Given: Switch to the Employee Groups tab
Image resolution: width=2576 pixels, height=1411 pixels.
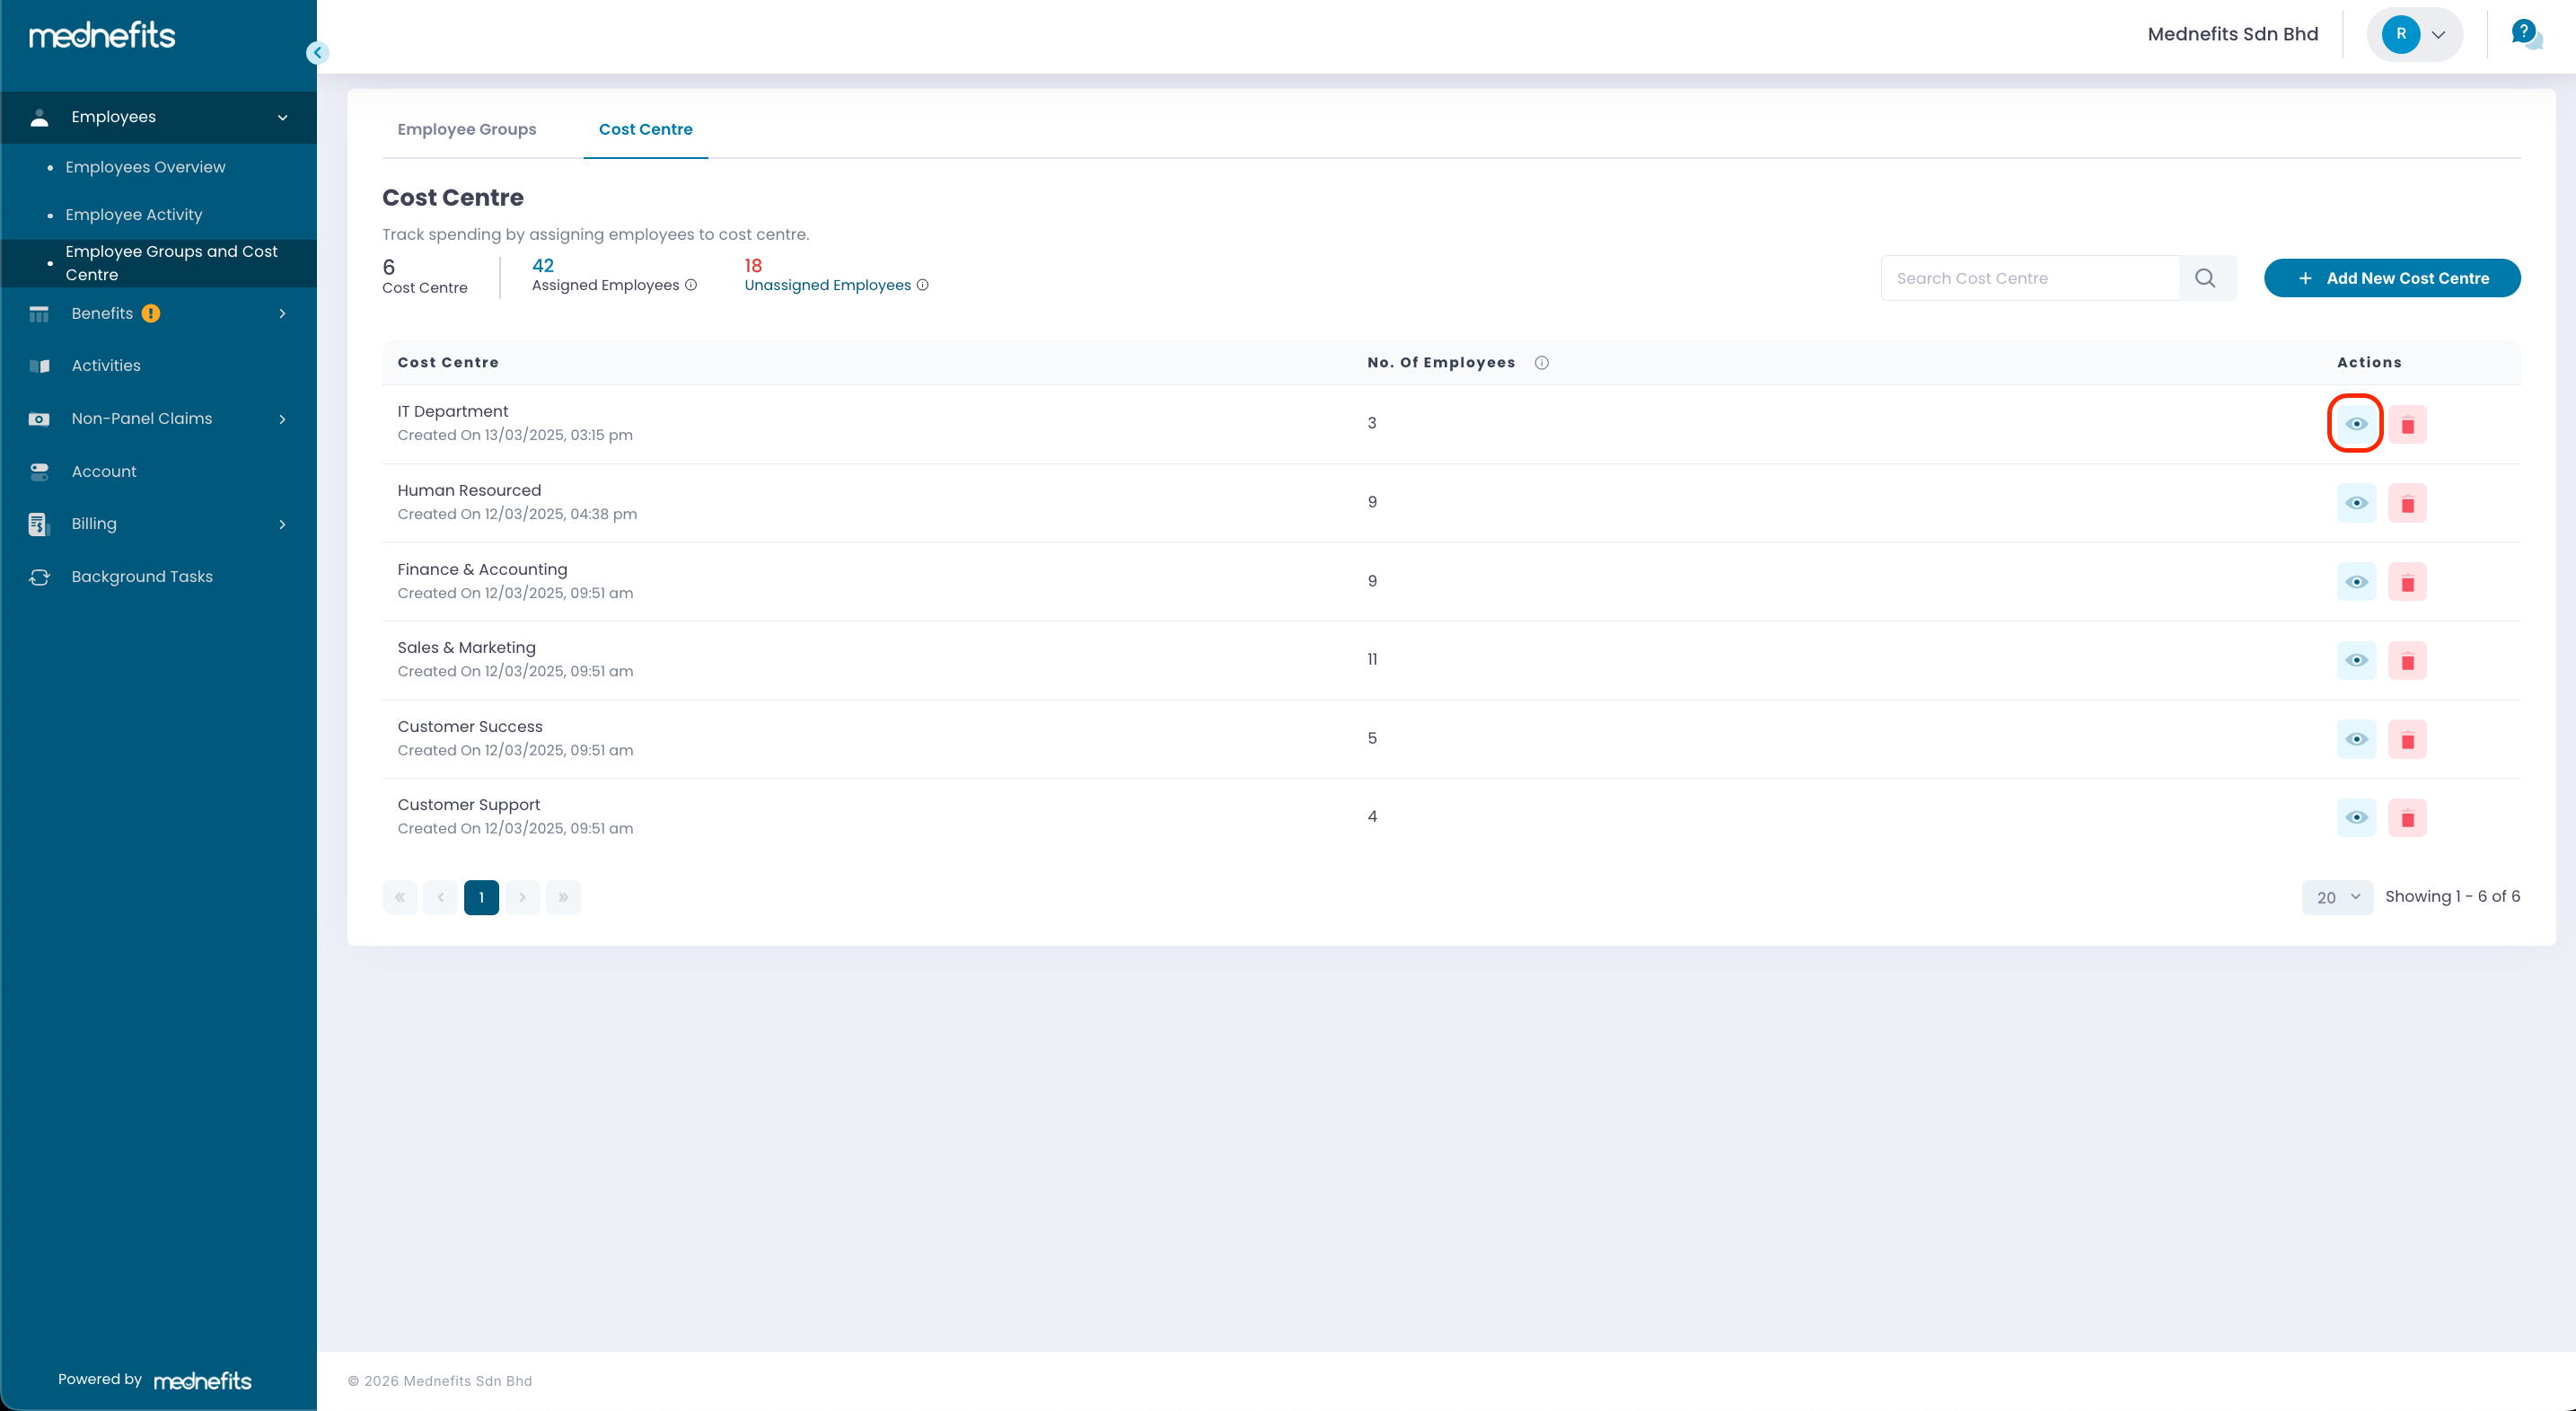Looking at the screenshot, I should click(466, 129).
